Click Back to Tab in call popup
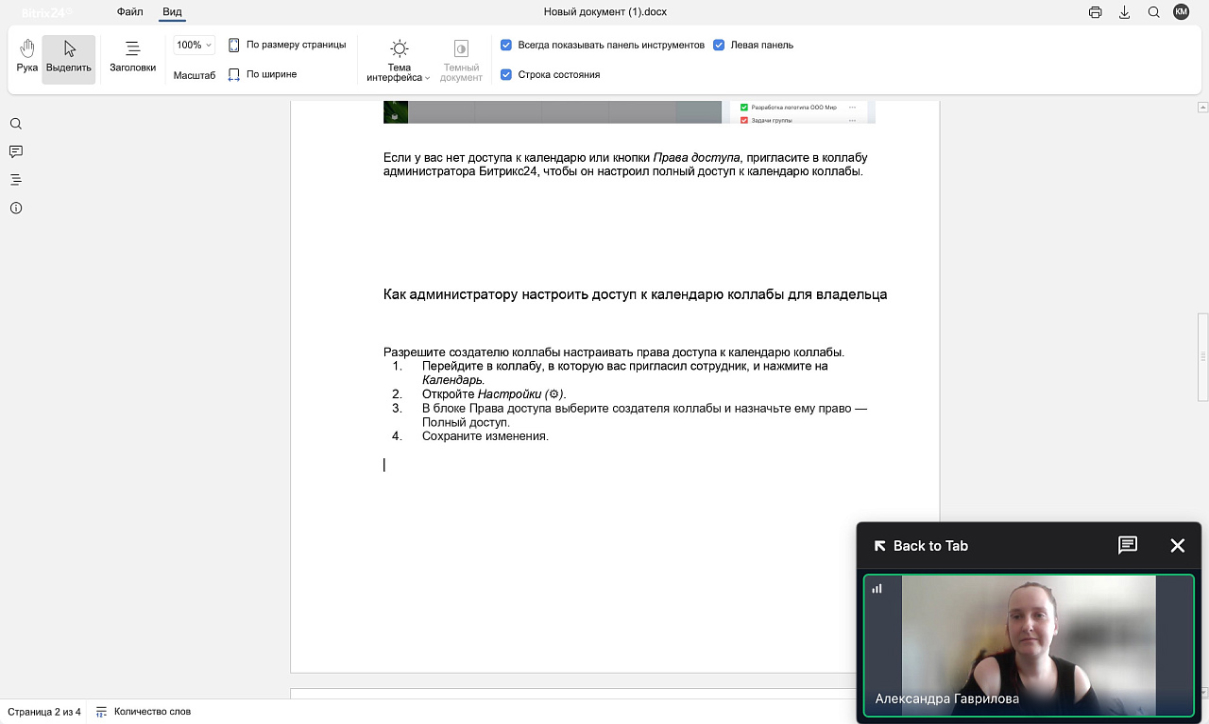1209x724 pixels. click(920, 546)
